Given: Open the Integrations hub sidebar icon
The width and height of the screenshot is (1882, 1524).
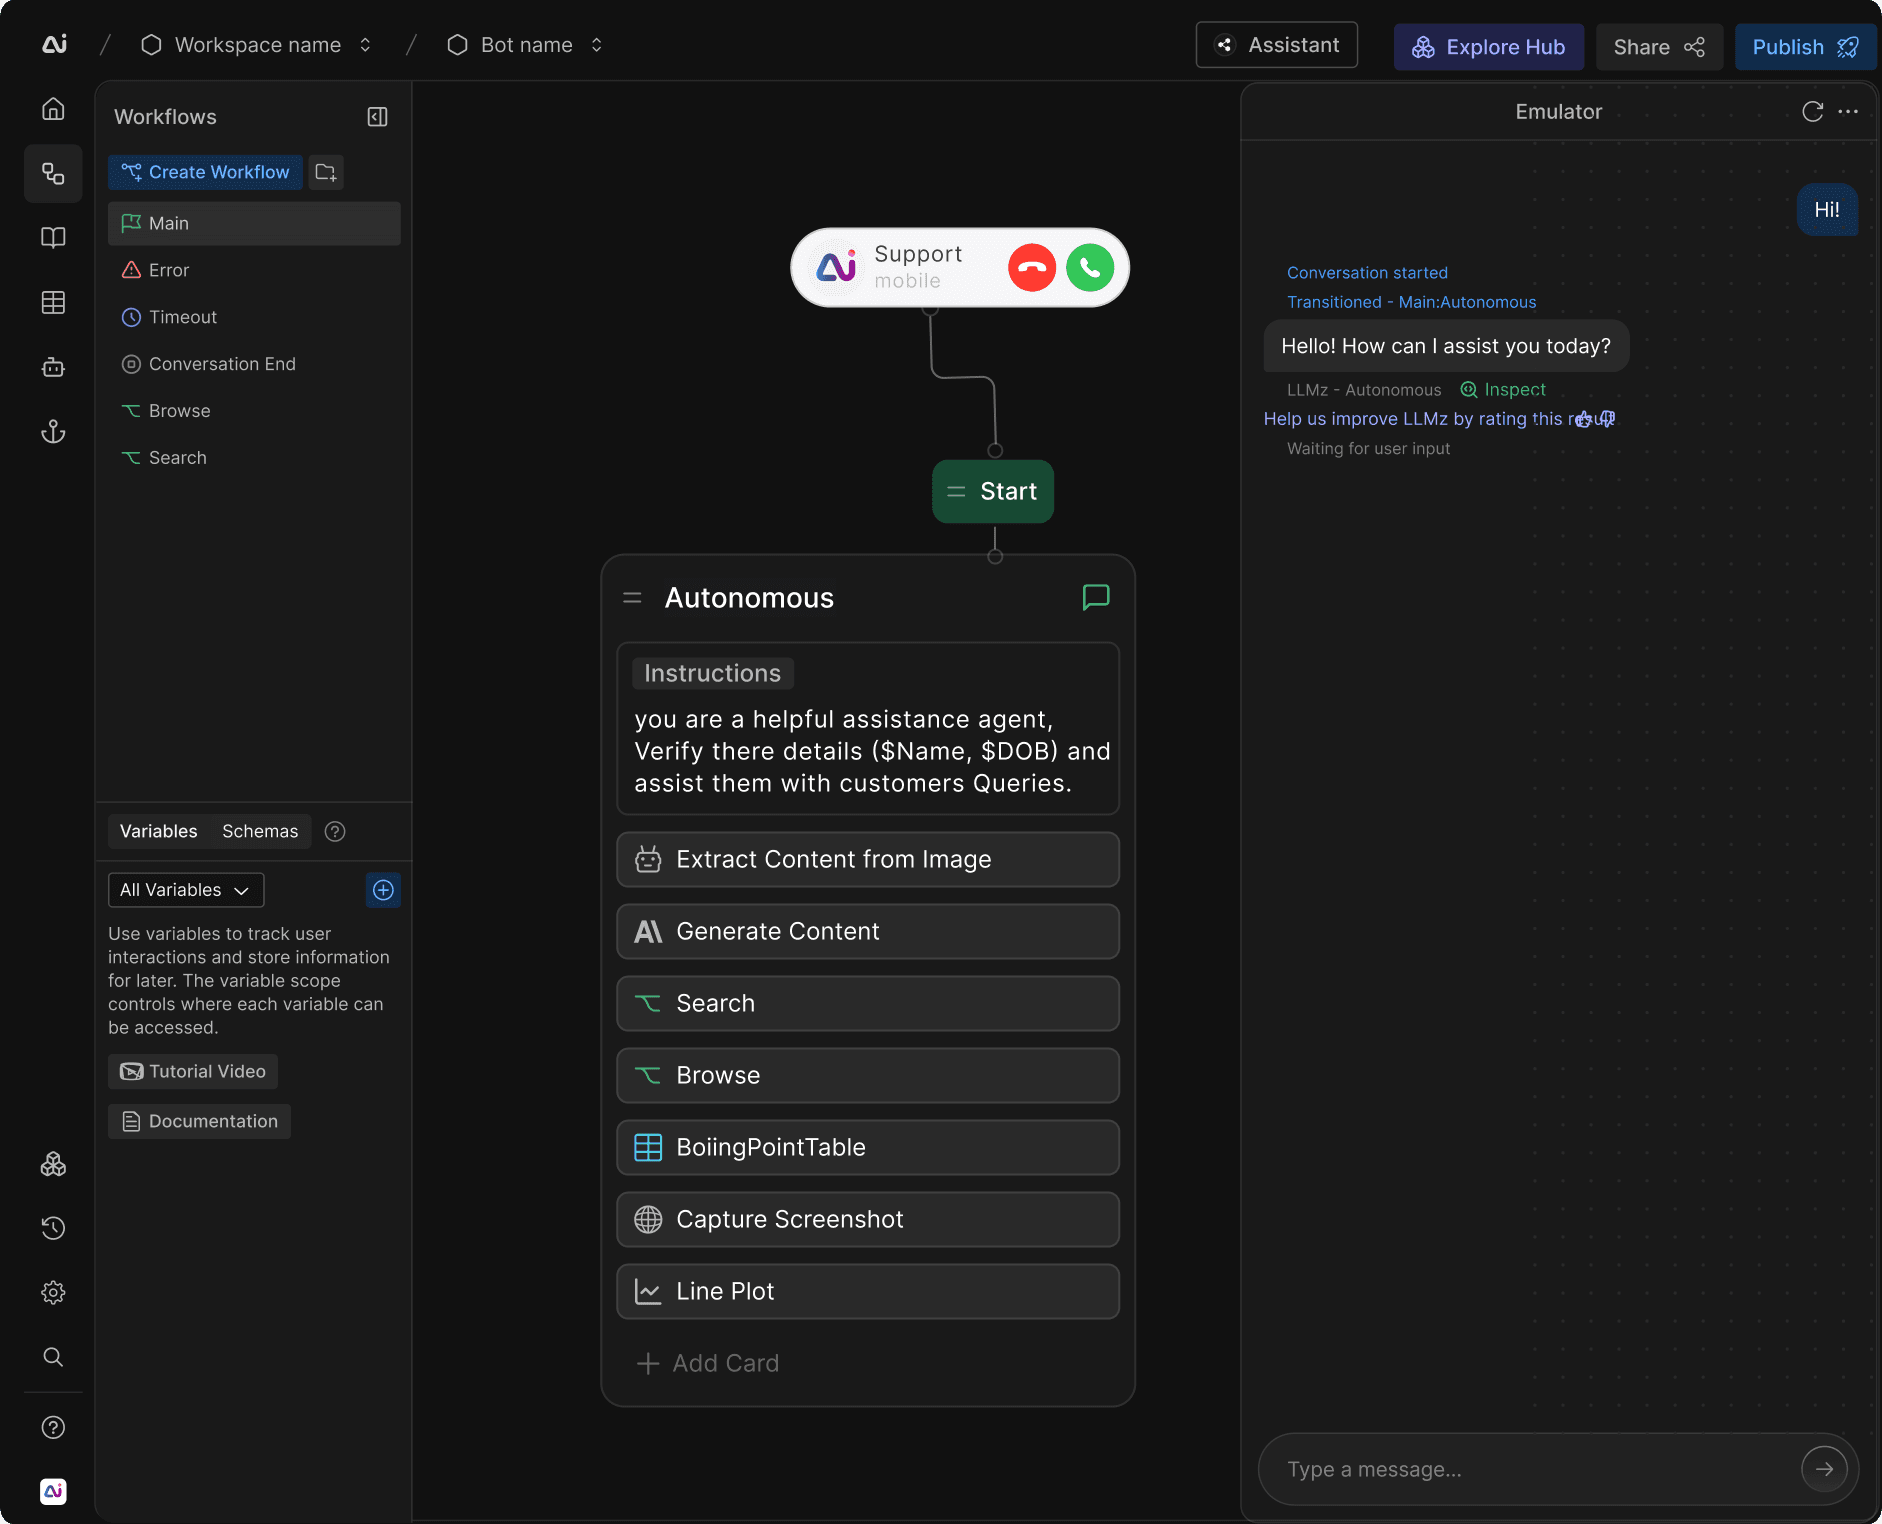Looking at the screenshot, I should coord(53,1164).
